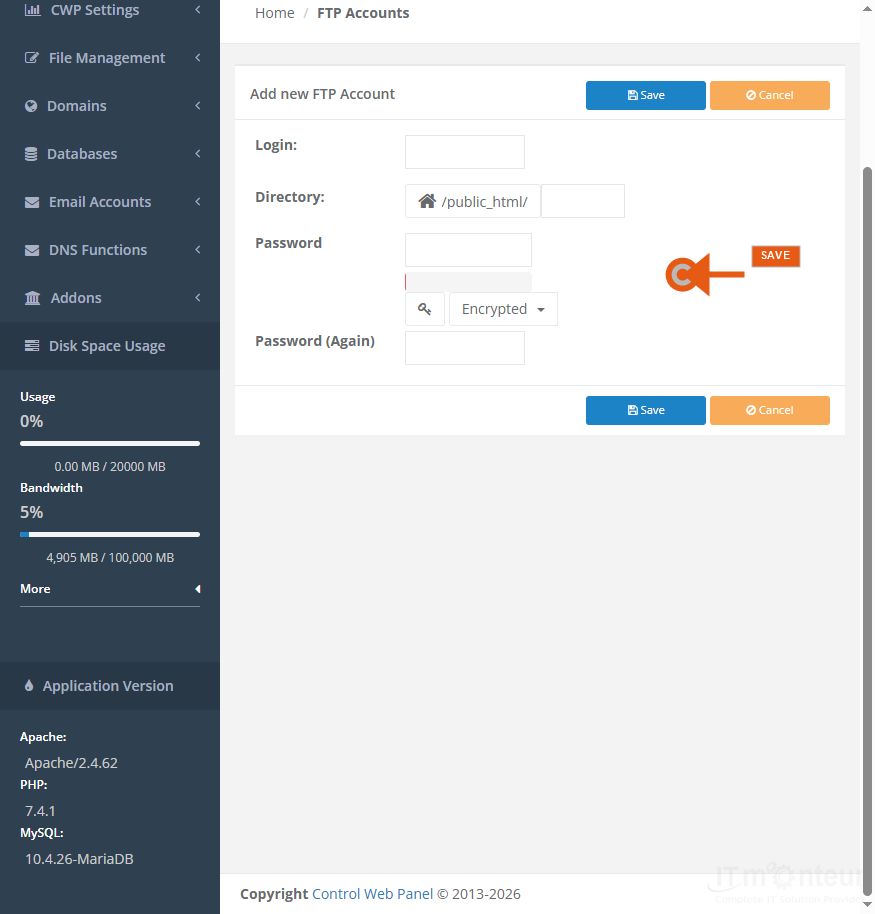
Task: Open the Encrypted dropdown
Action: coord(503,309)
